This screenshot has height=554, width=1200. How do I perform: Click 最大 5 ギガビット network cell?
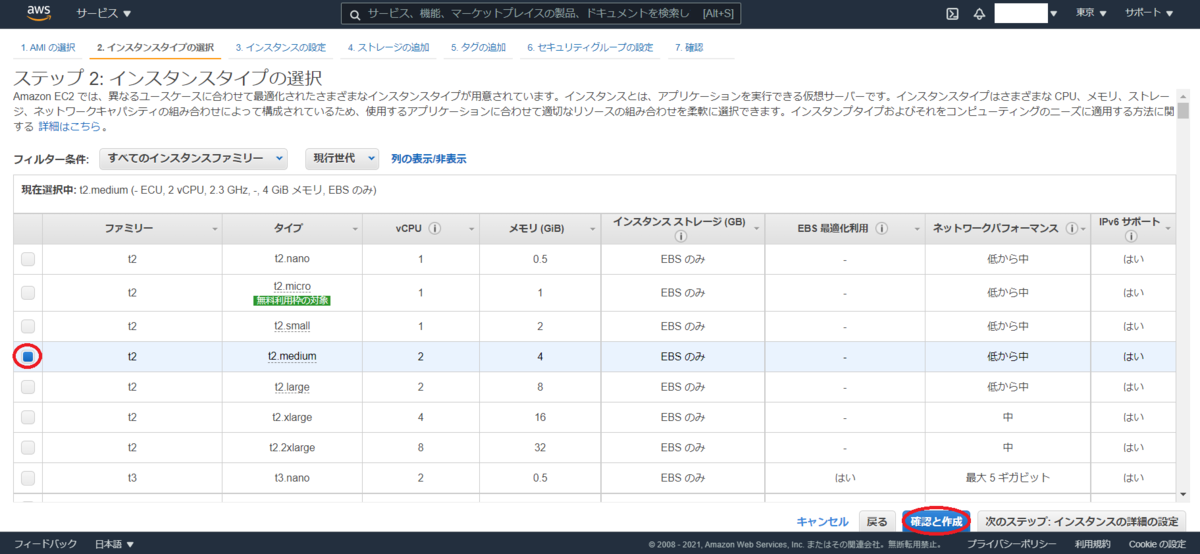[x=1007, y=478]
